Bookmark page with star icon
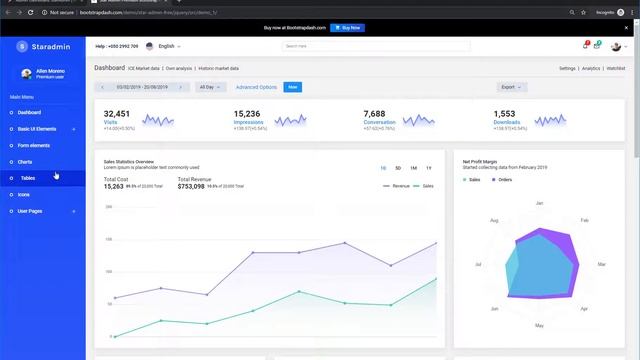 pos(583,13)
